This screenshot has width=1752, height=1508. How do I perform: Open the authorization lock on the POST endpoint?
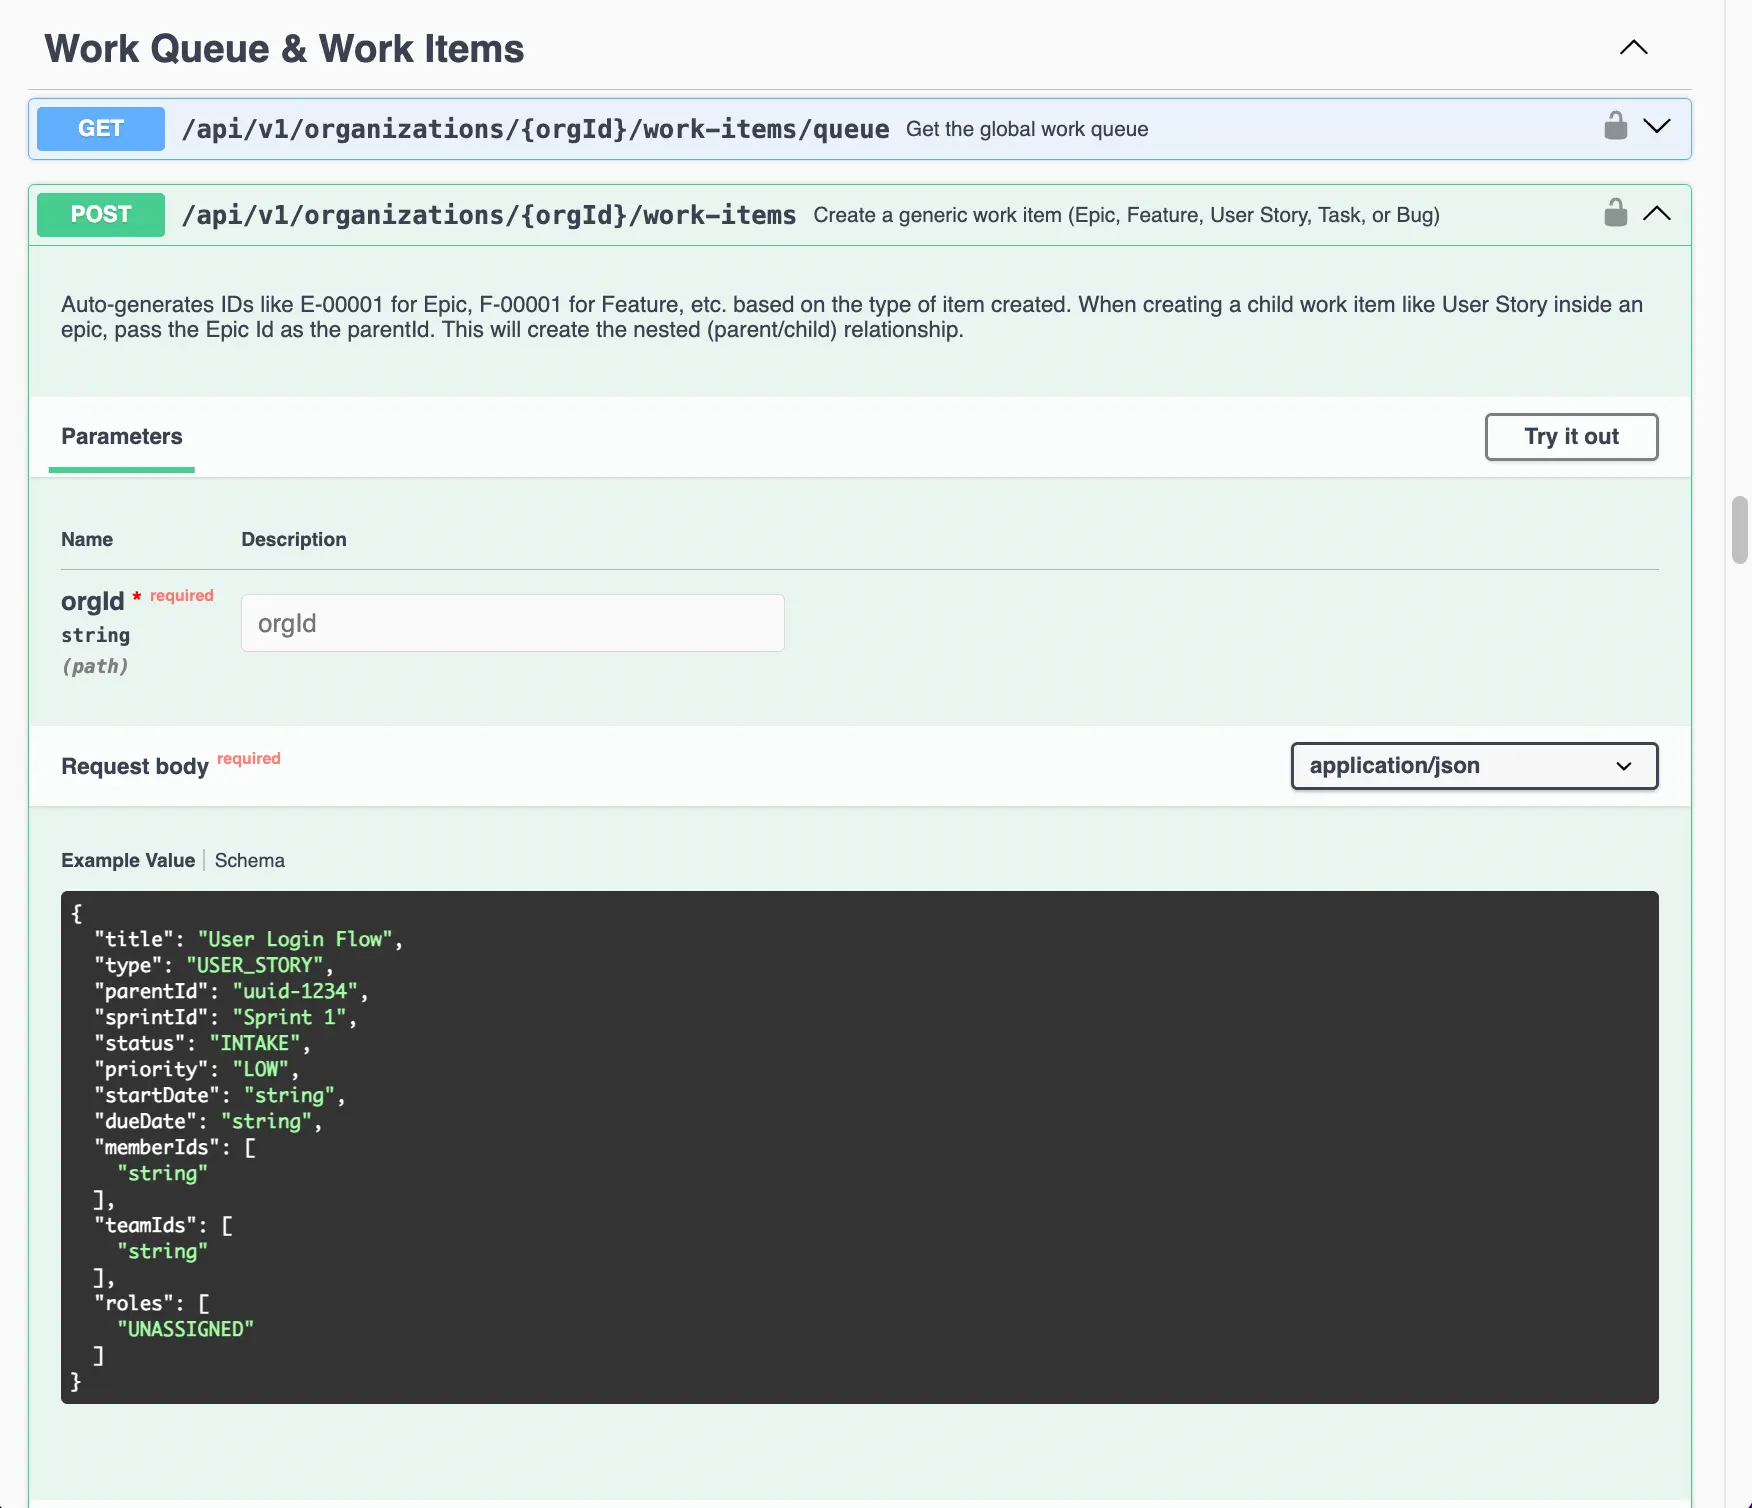point(1615,213)
